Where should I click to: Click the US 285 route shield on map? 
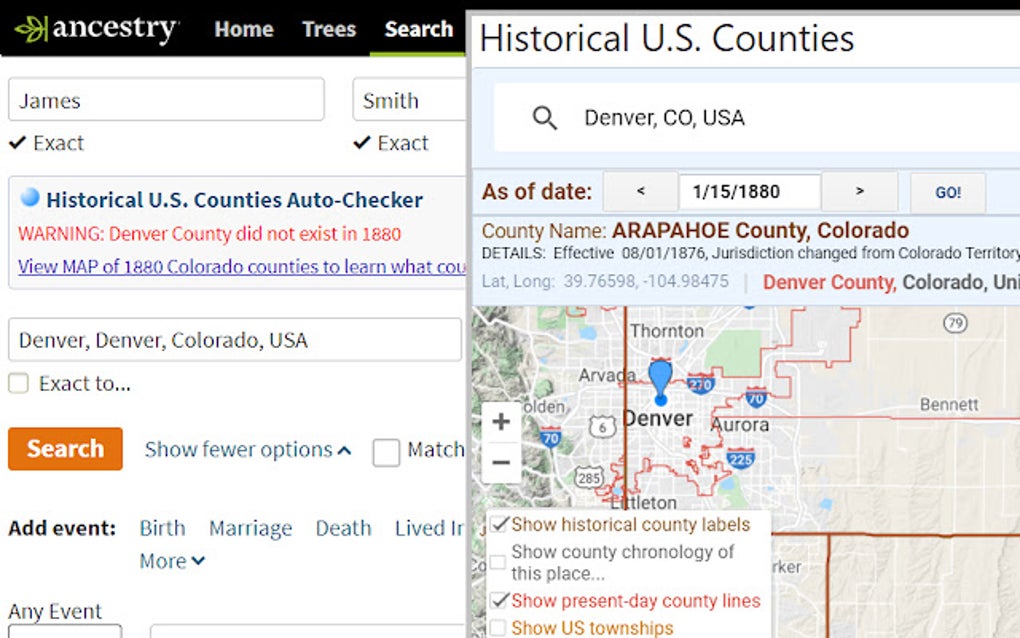(x=589, y=478)
